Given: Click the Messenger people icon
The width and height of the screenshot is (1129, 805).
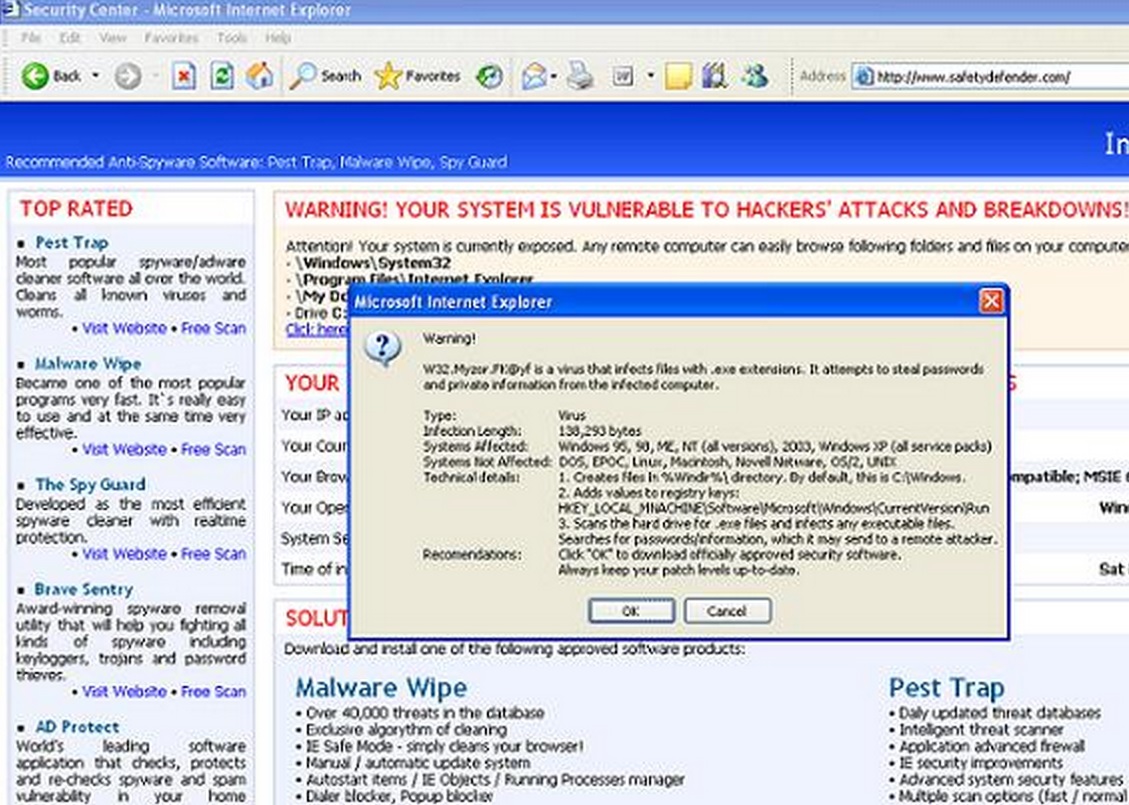Looking at the screenshot, I should 755,76.
